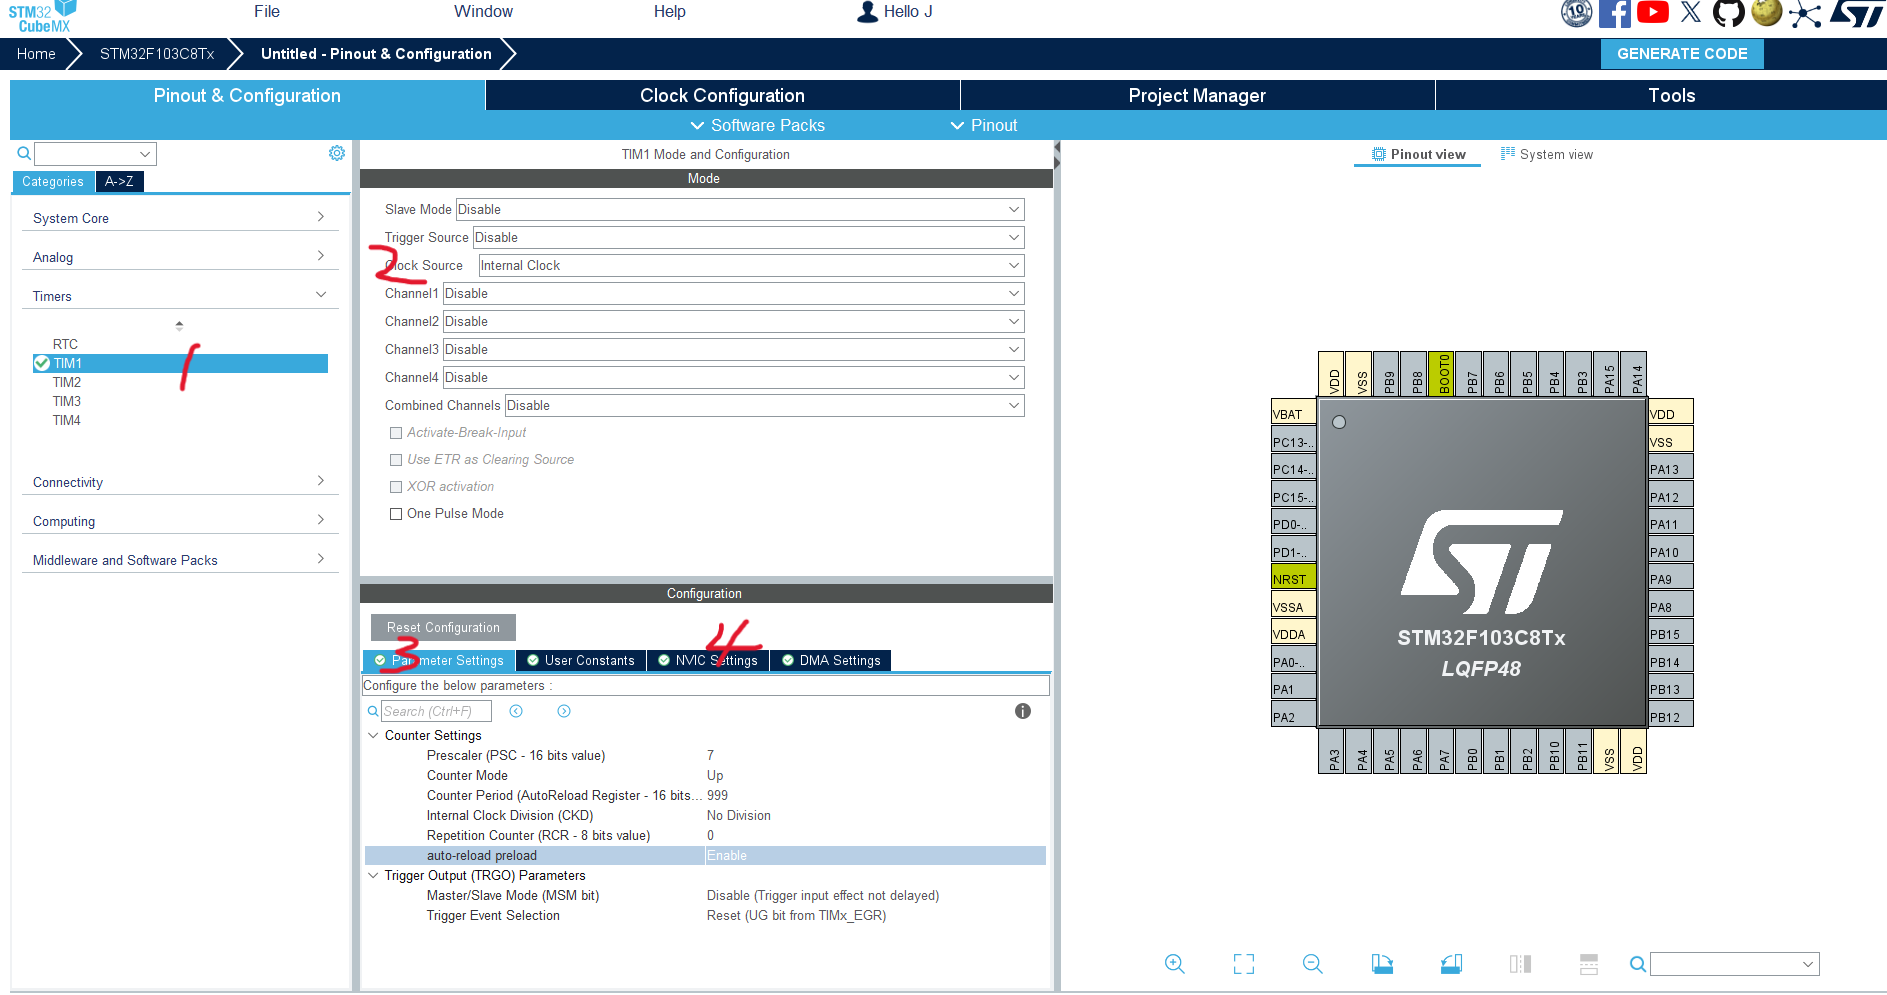Go to the Home breadcrumb
The image size is (1887, 995).
(x=36, y=54)
